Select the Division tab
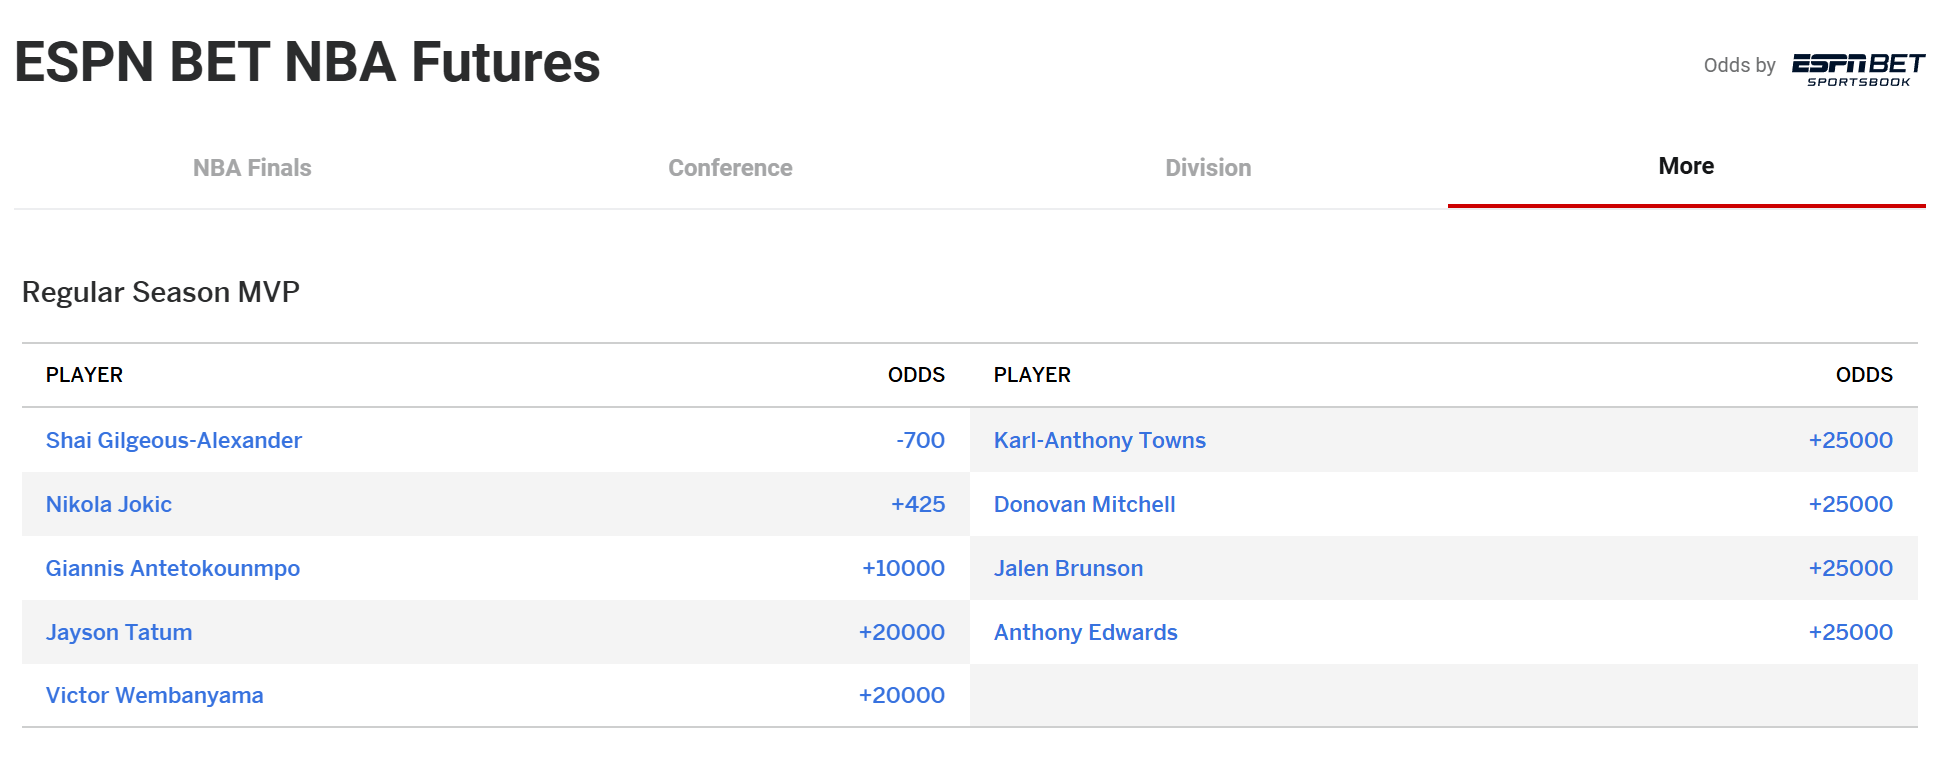This screenshot has height=757, width=1935. pyautogui.click(x=1208, y=168)
